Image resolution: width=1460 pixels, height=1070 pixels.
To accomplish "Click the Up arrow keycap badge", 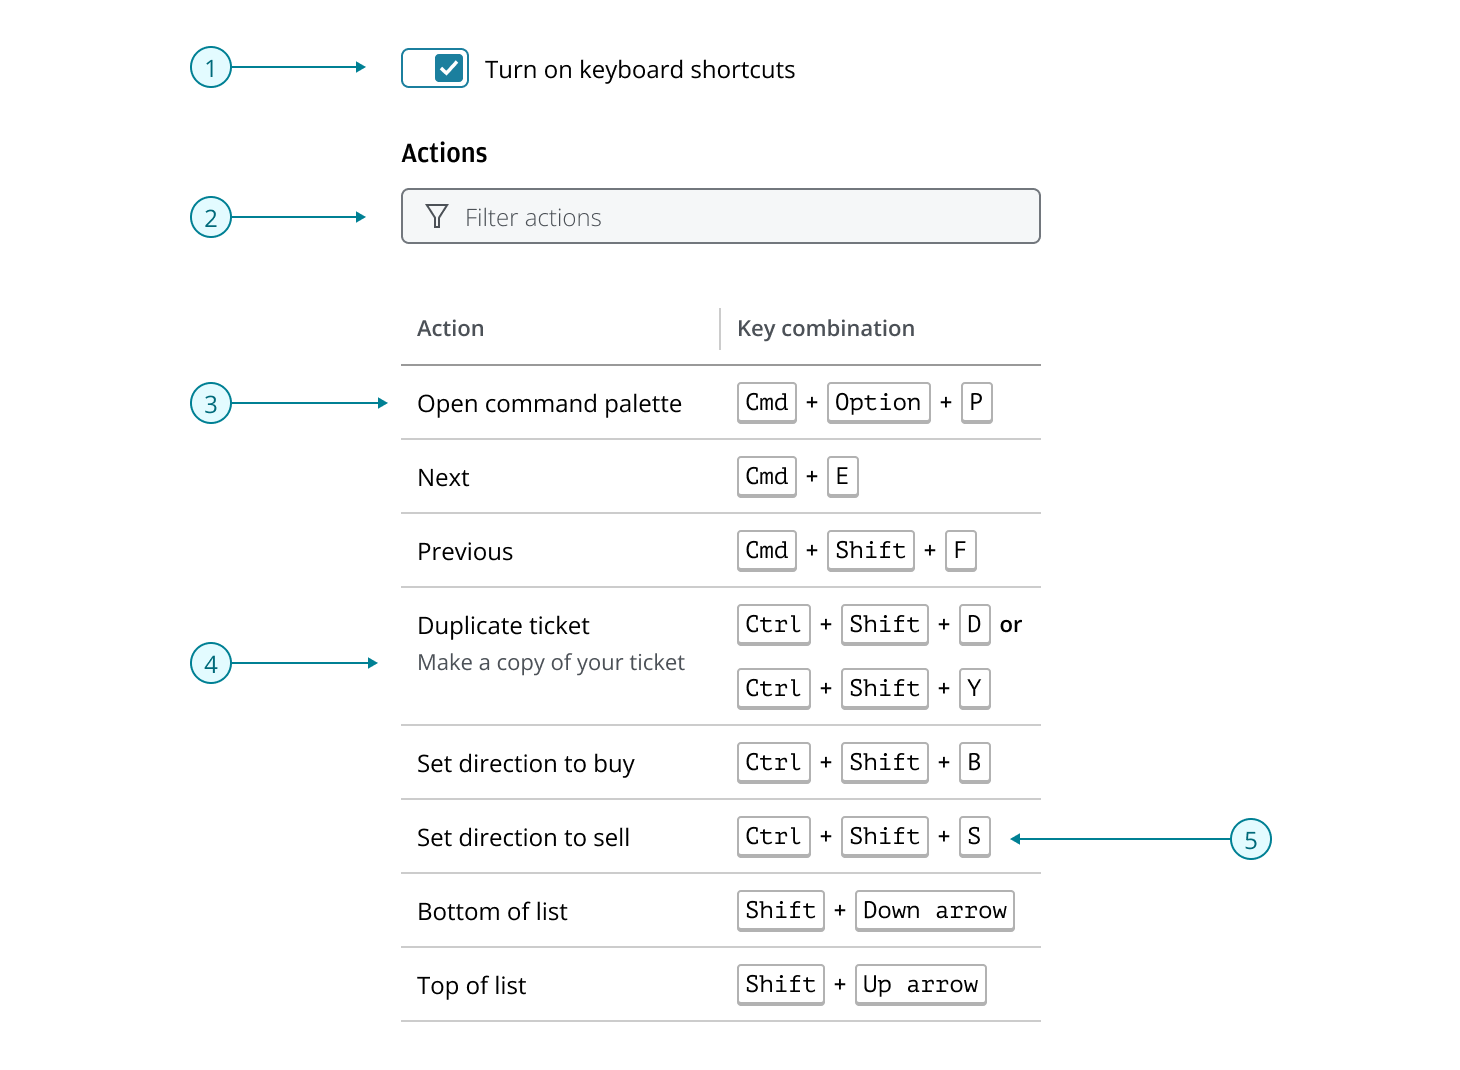I will [920, 984].
